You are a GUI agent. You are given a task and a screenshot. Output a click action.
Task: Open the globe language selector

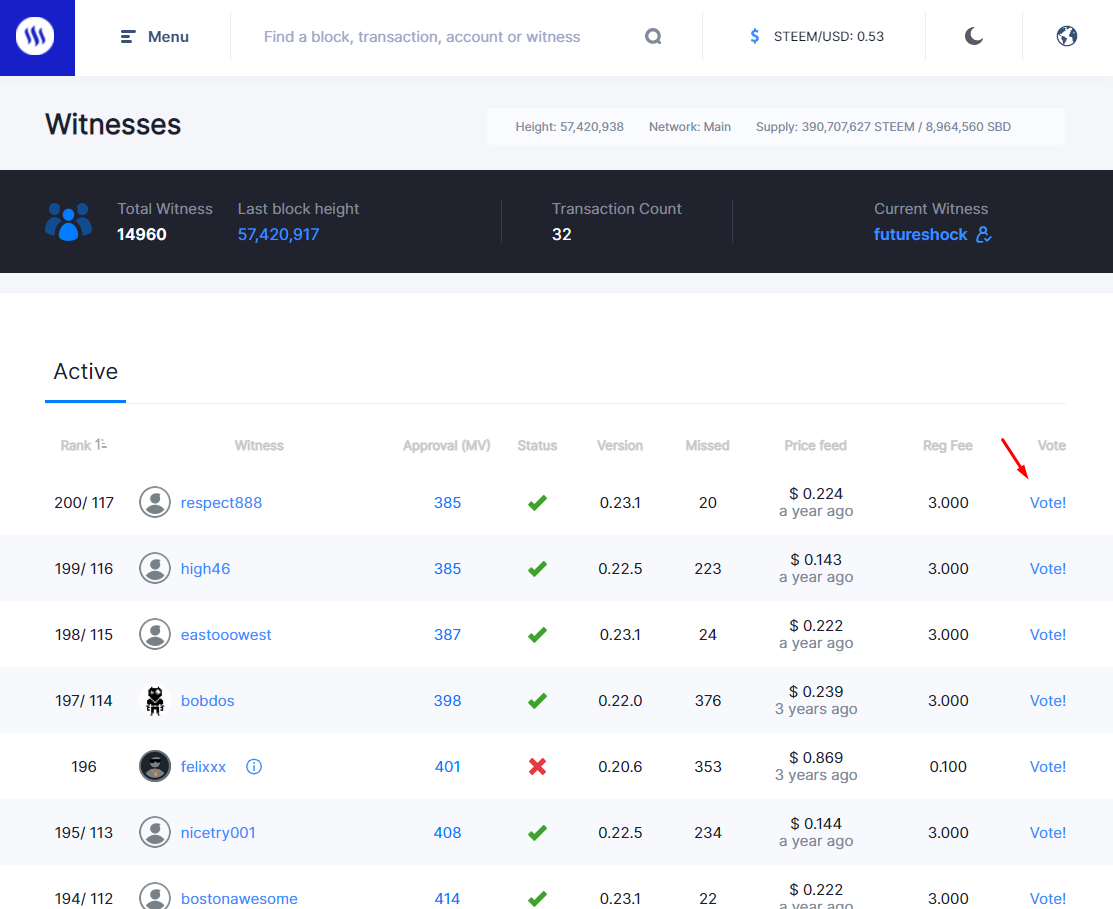pyautogui.click(x=1066, y=36)
